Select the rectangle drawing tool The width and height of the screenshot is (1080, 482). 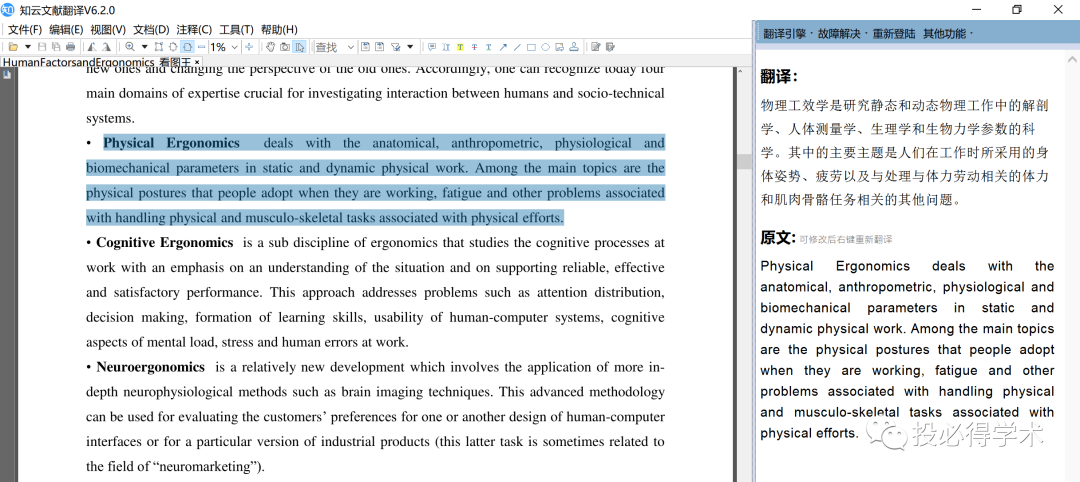click(x=531, y=47)
